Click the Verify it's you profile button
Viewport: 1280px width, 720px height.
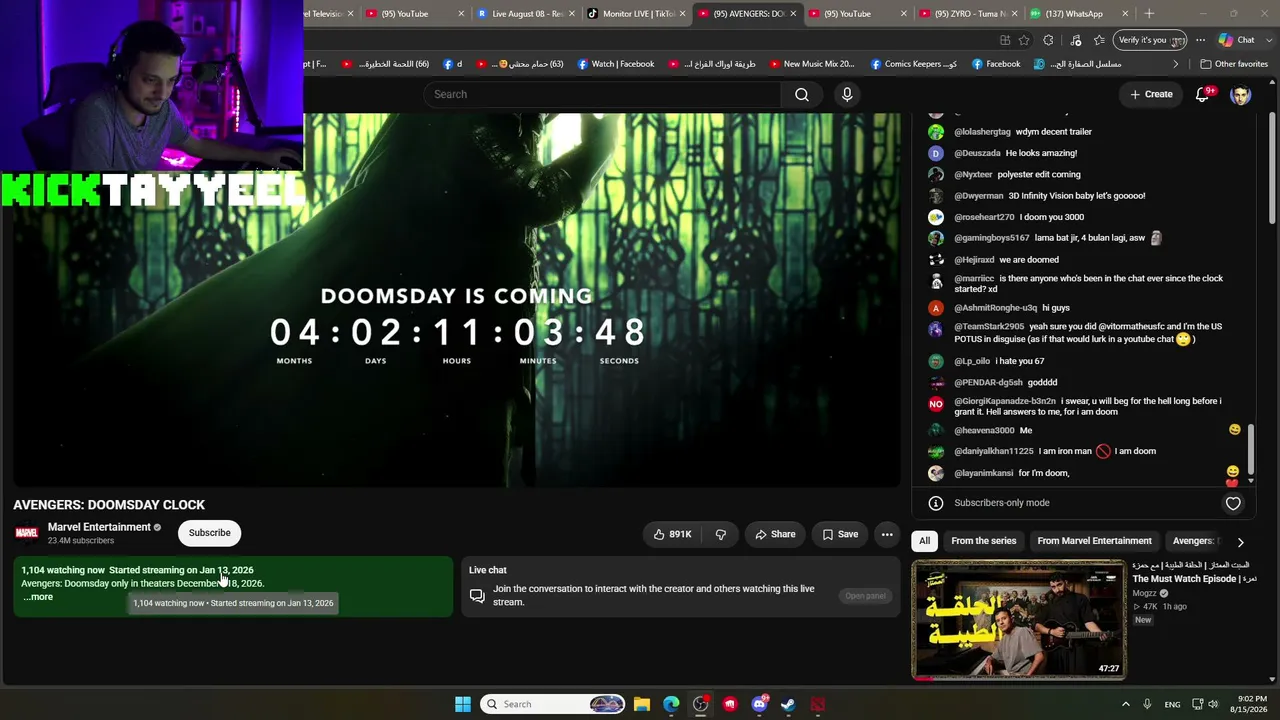[1150, 40]
